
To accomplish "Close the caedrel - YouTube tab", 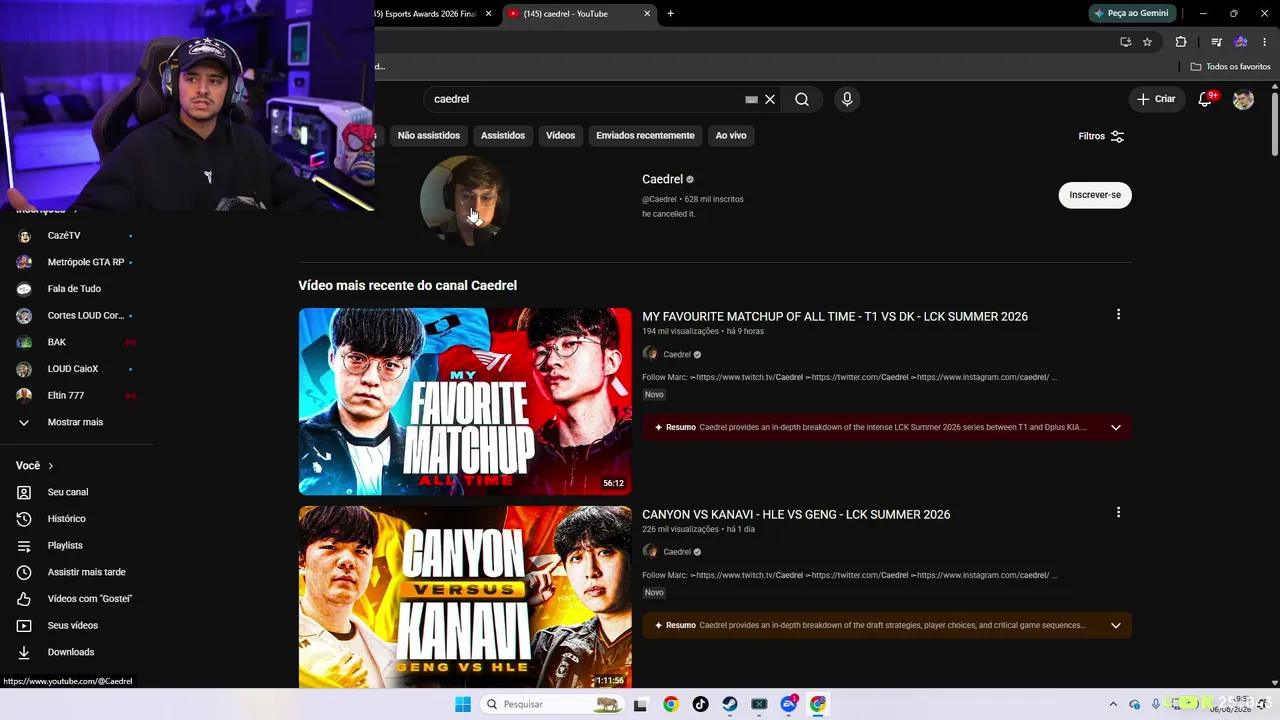I will click(647, 14).
